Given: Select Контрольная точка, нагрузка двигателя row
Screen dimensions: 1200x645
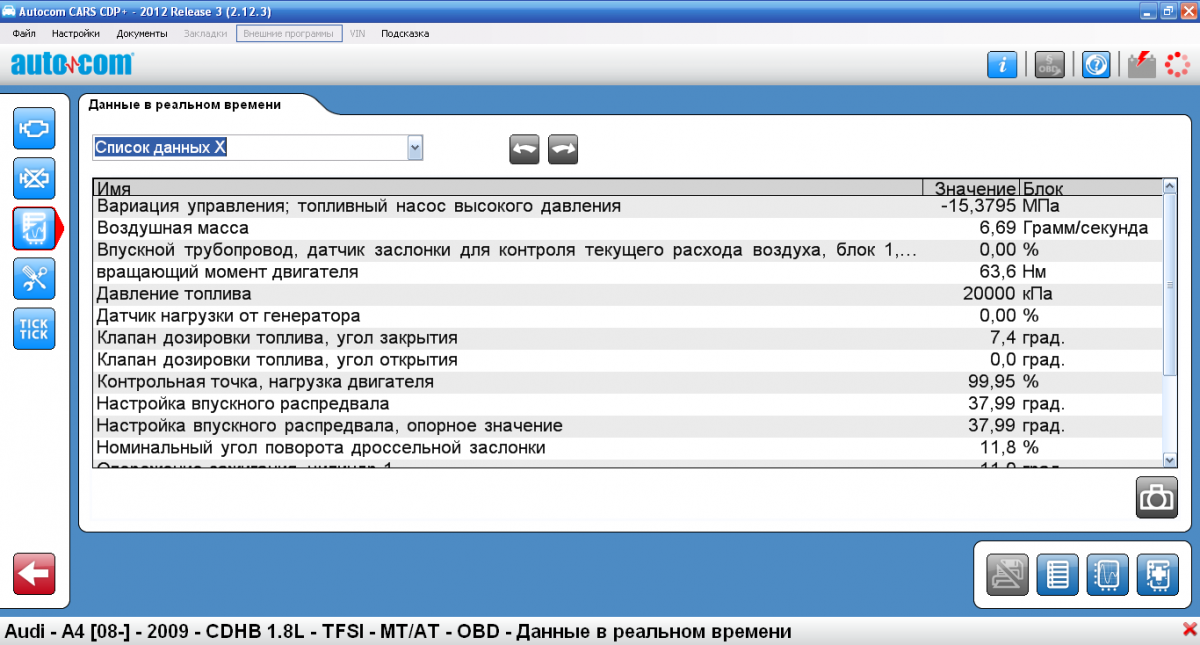Looking at the screenshot, I should tap(628, 382).
